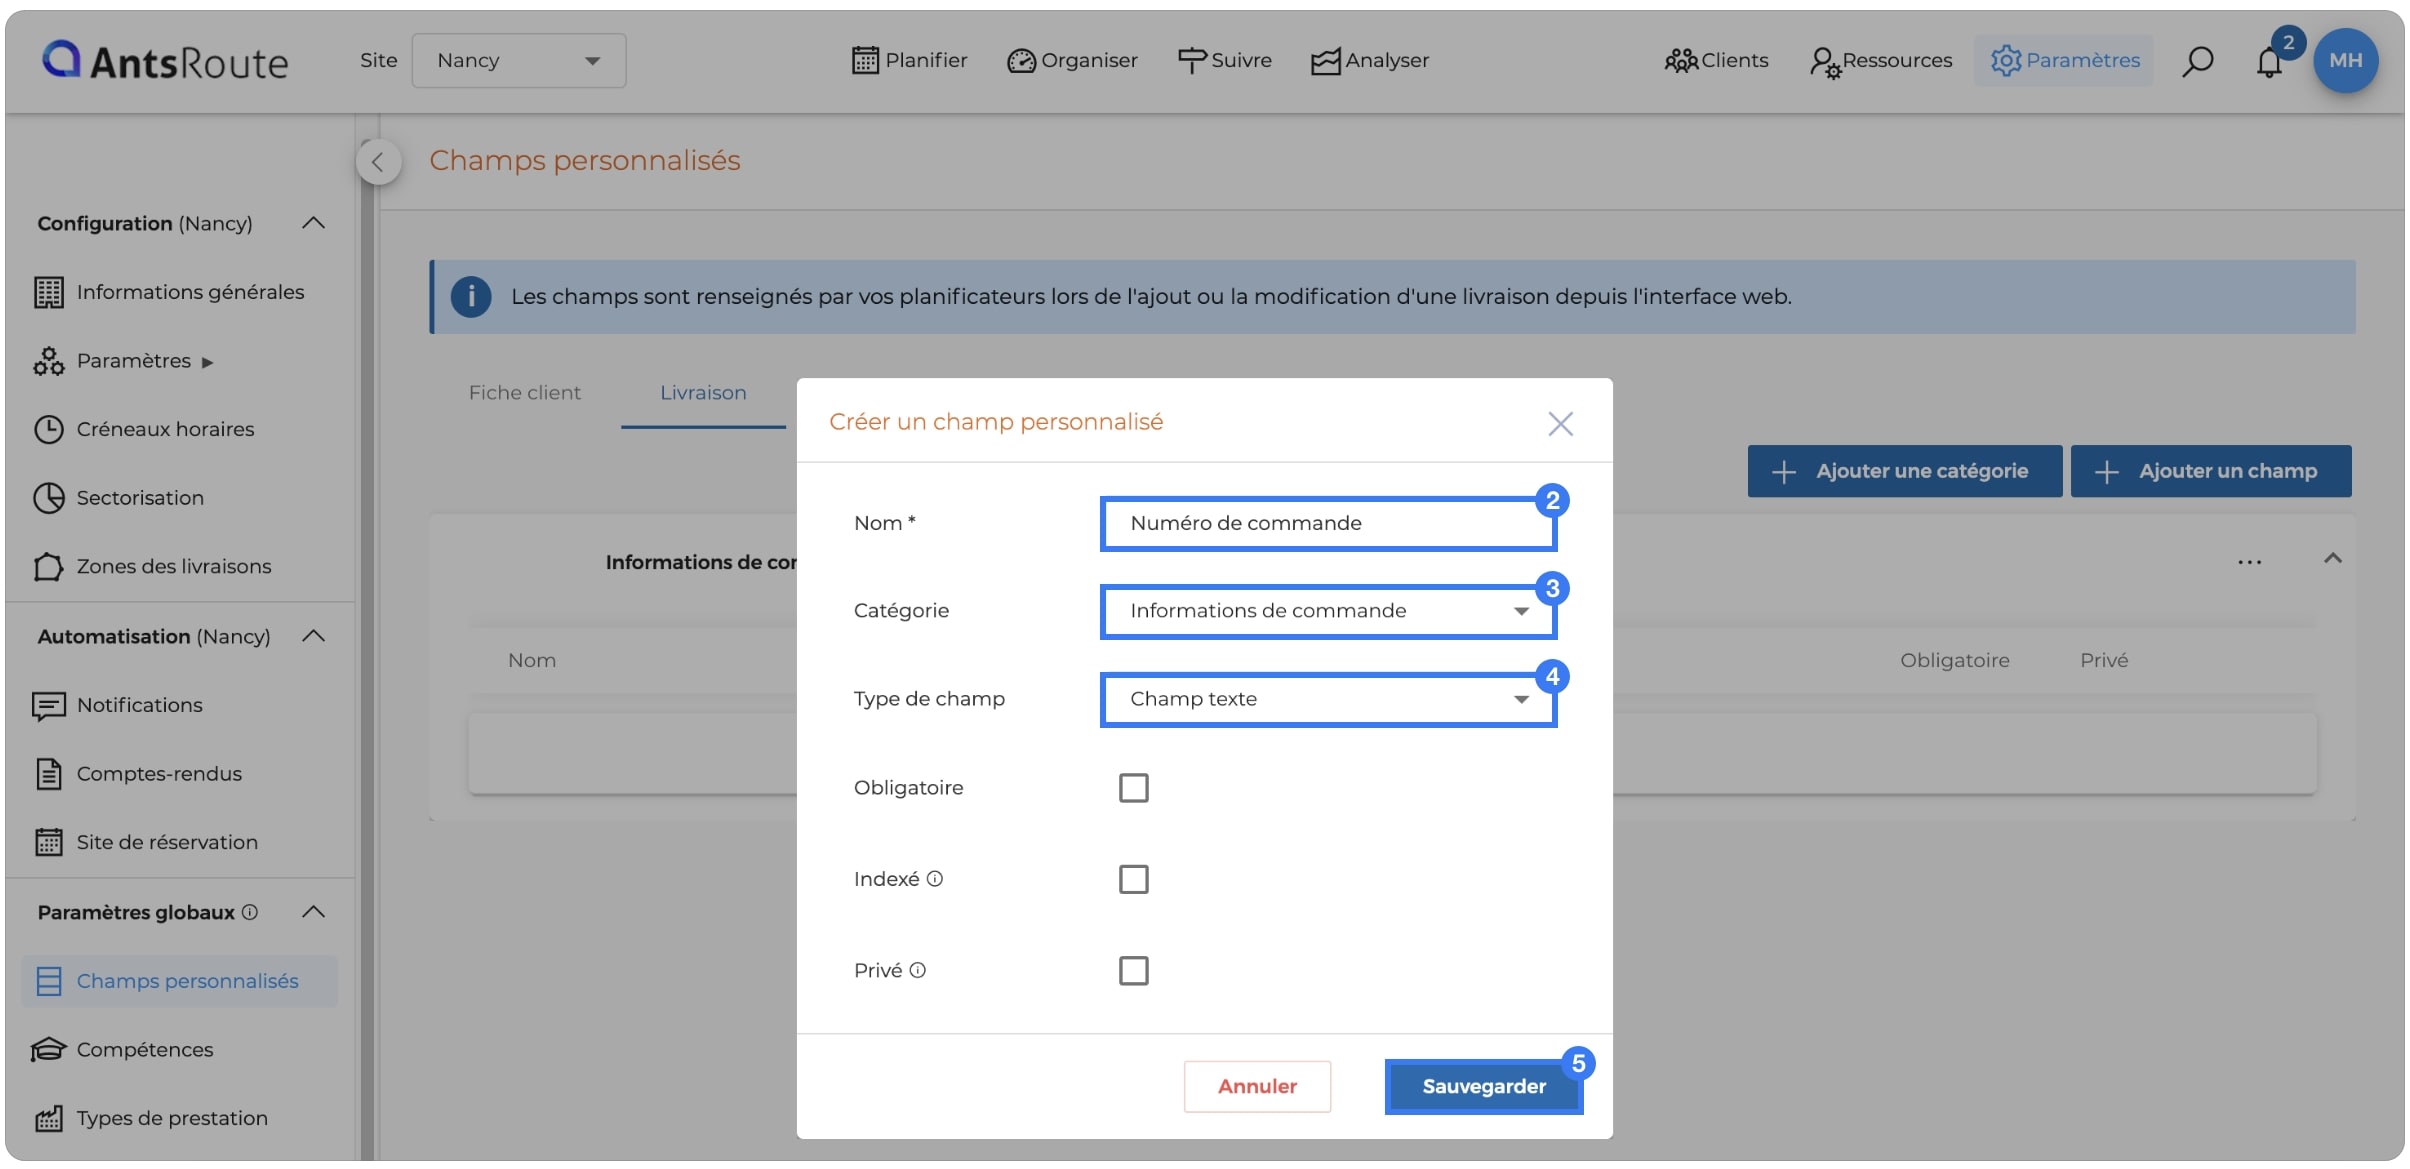
Task: Open Créneaux horaires
Action: [165, 429]
